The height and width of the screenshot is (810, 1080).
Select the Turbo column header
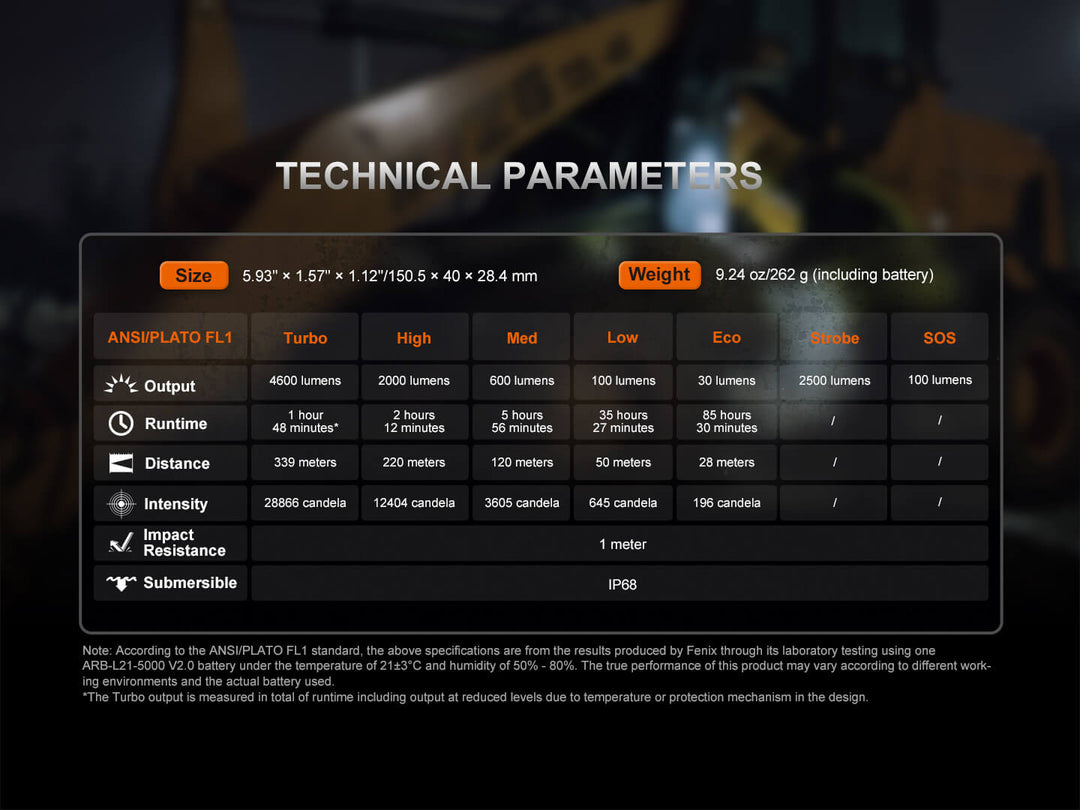(x=304, y=337)
